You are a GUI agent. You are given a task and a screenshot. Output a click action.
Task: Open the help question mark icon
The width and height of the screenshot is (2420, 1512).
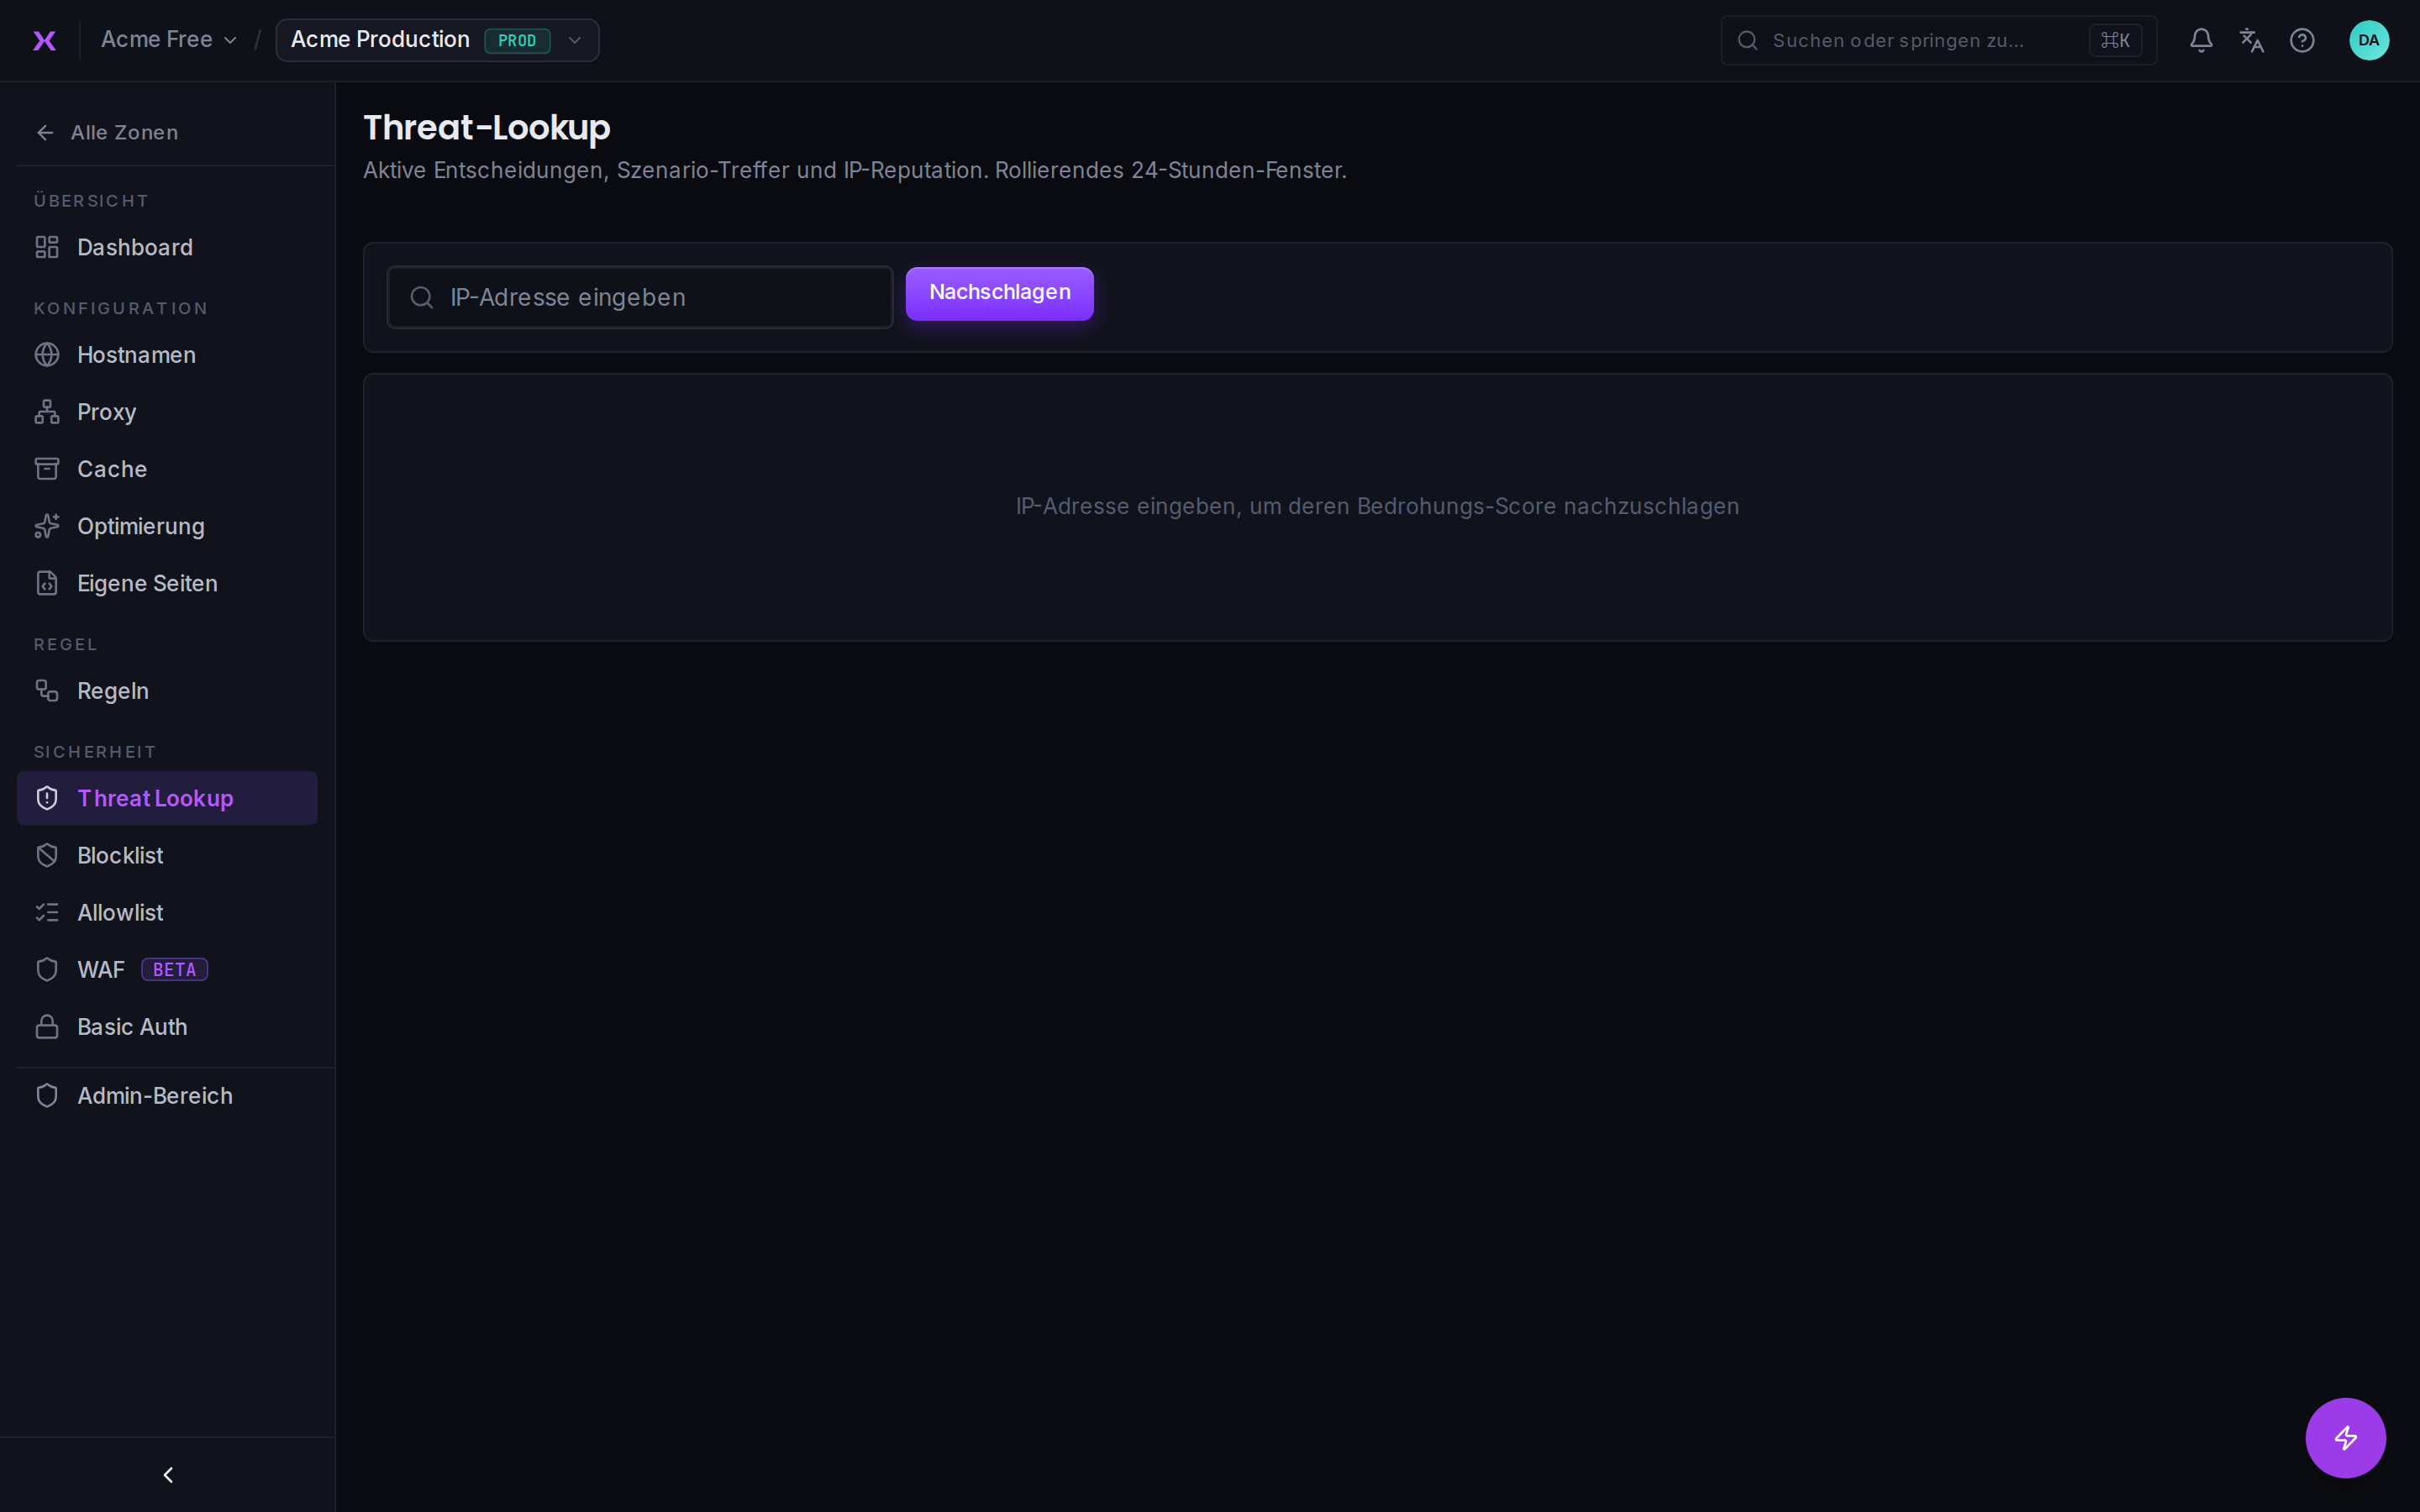pyautogui.click(x=2302, y=40)
